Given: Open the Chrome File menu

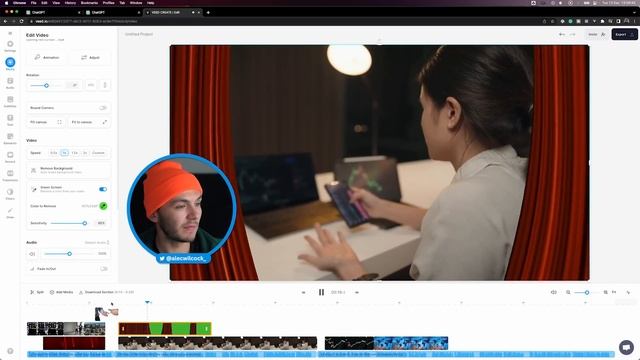Looking at the screenshot, I should pos(33,3).
